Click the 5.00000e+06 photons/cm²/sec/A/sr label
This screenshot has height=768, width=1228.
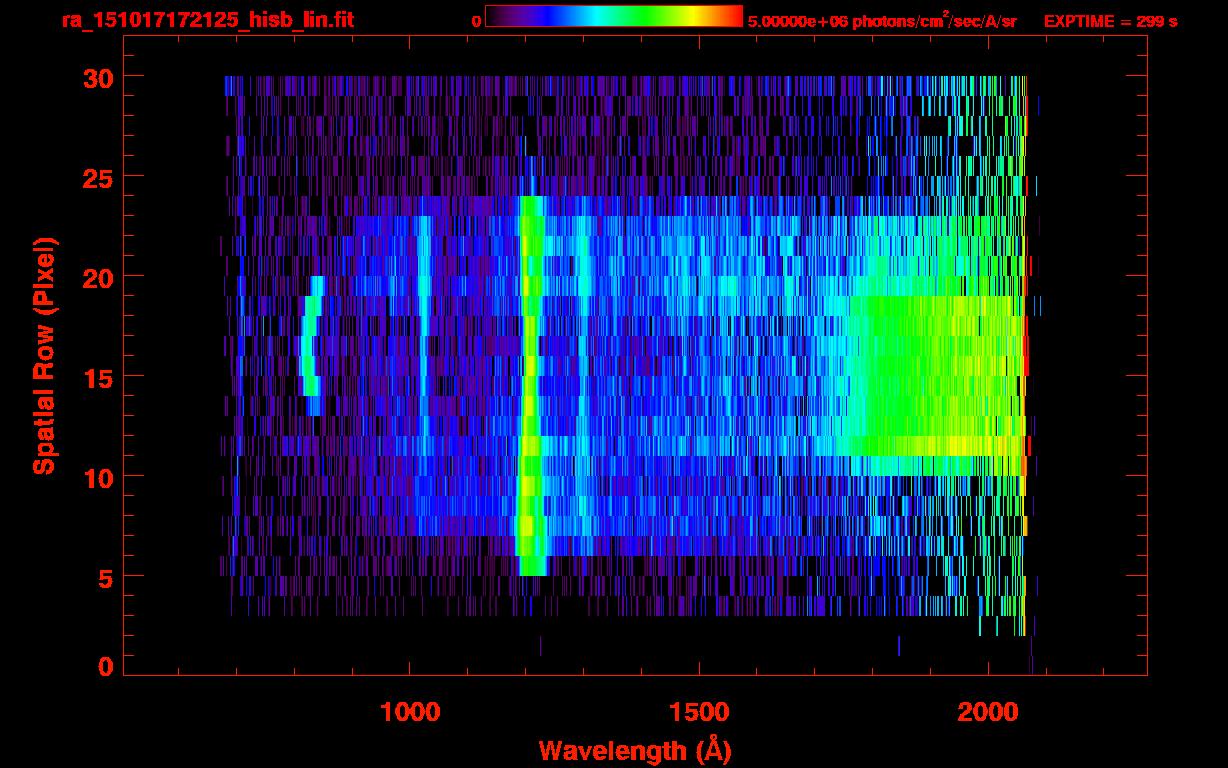[x=882, y=20]
